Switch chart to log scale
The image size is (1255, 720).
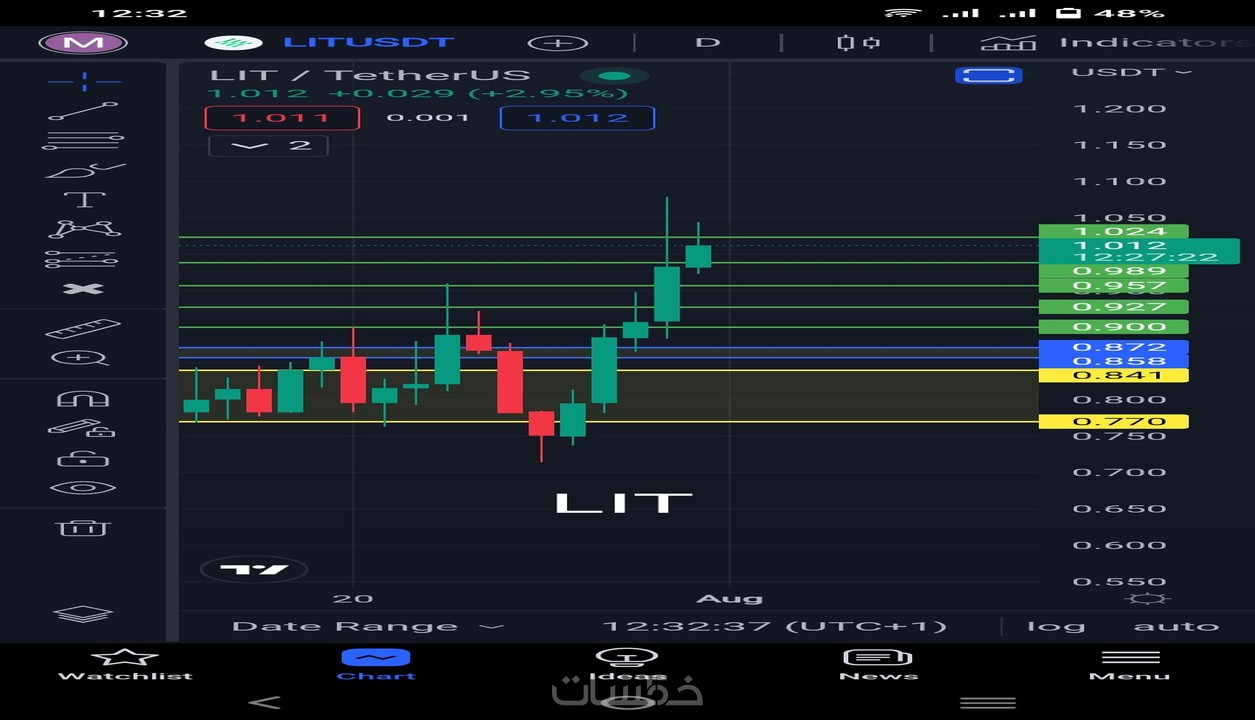1055,626
